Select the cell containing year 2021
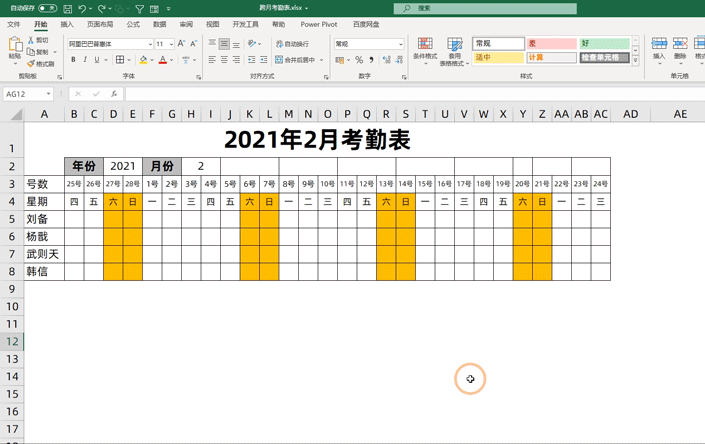 123,166
